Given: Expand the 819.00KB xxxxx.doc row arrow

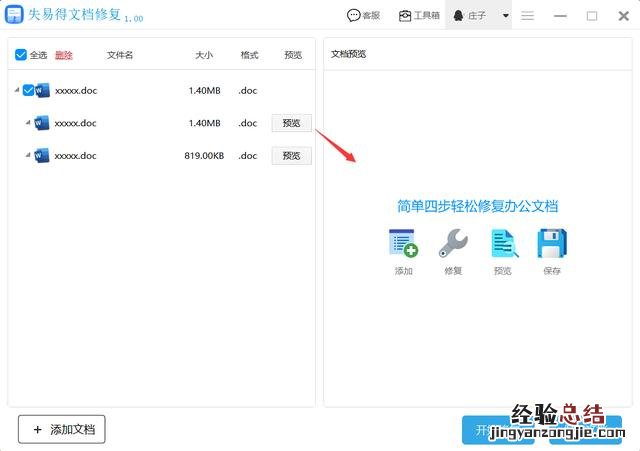Looking at the screenshot, I should pyautogui.click(x=27, y=156).
